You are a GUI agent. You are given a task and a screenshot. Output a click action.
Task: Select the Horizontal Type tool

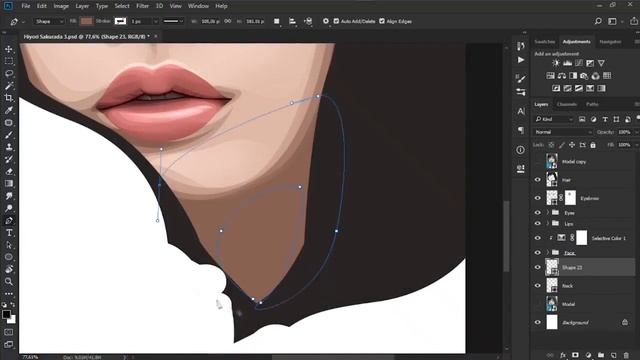click(x=9, y=233)
